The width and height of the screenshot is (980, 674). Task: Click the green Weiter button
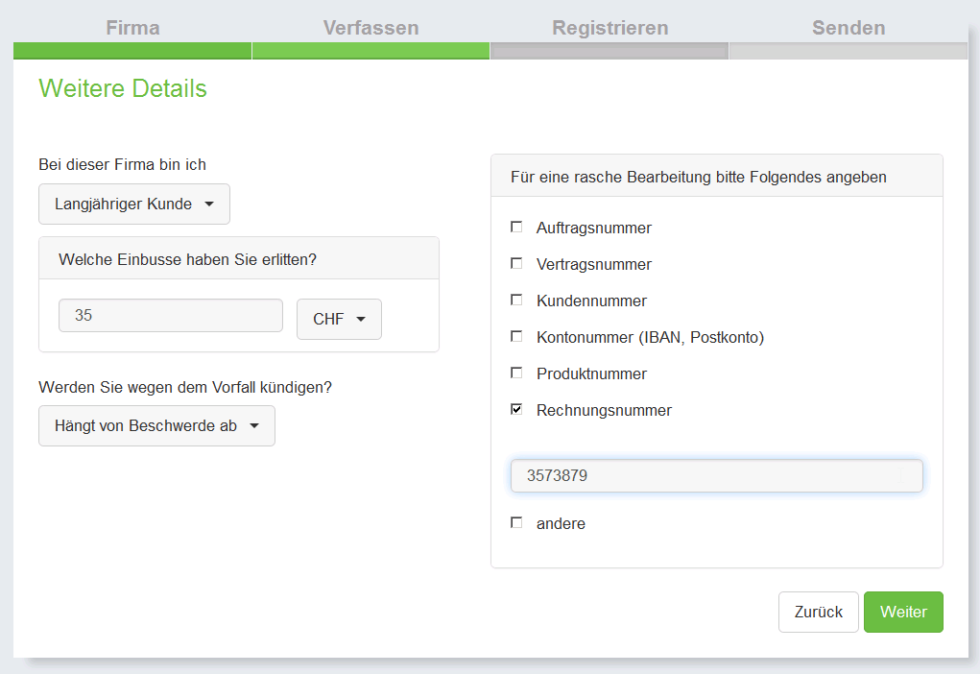click(x=903, y=612)
